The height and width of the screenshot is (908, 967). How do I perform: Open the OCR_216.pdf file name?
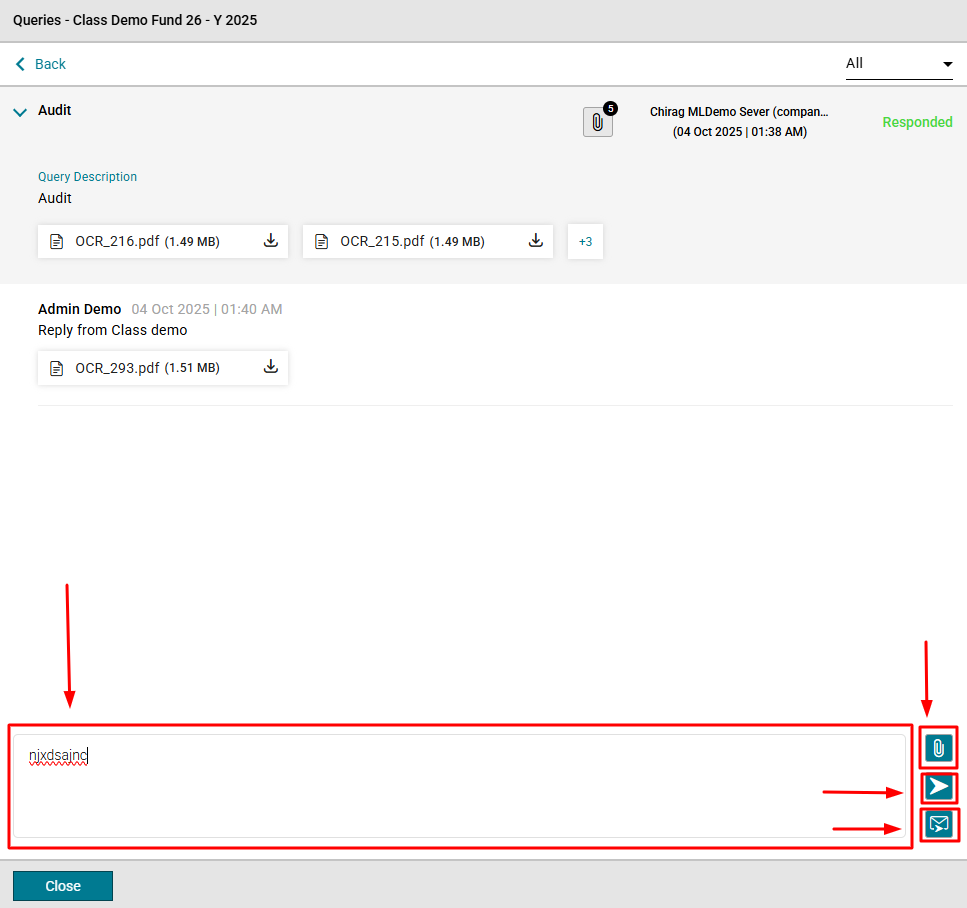(117, 241)
